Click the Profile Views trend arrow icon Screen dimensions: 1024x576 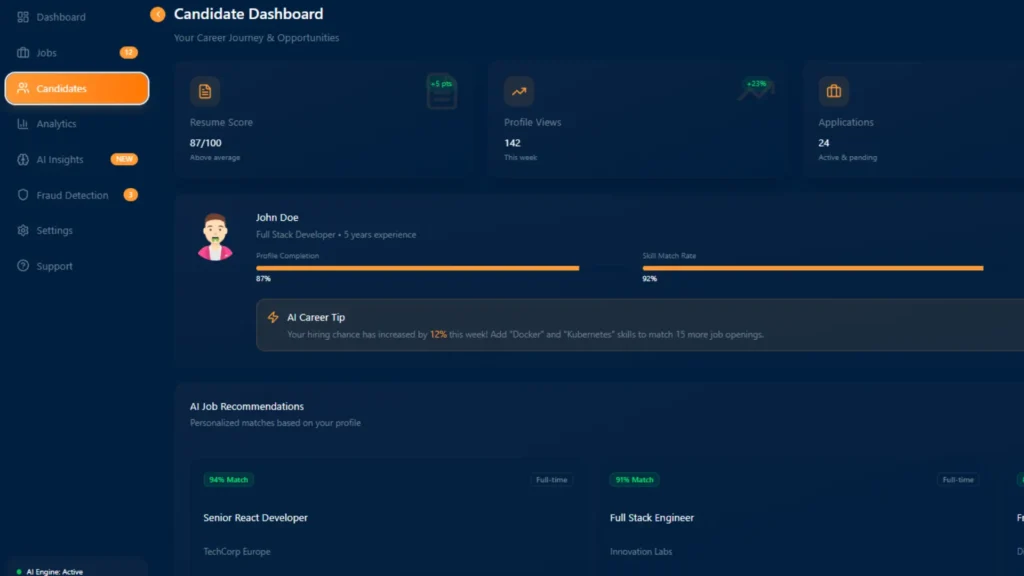point(519,92)
